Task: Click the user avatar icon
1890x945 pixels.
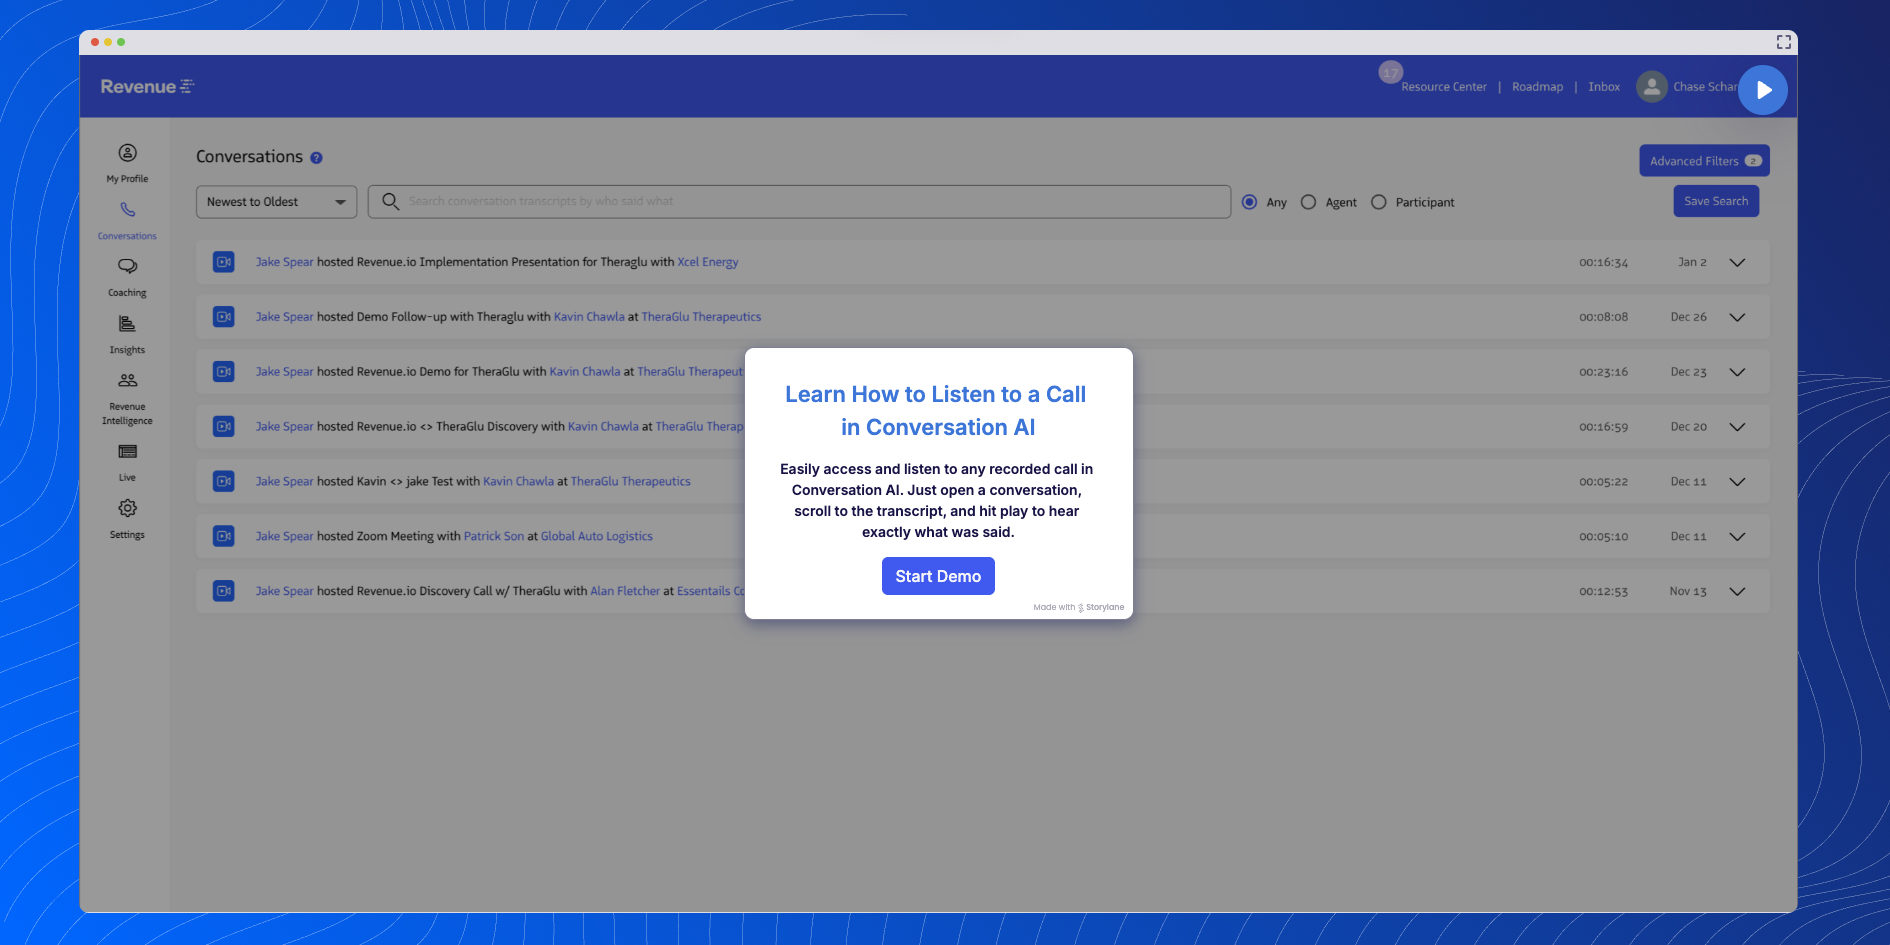Action: (x=1651, y=87)
